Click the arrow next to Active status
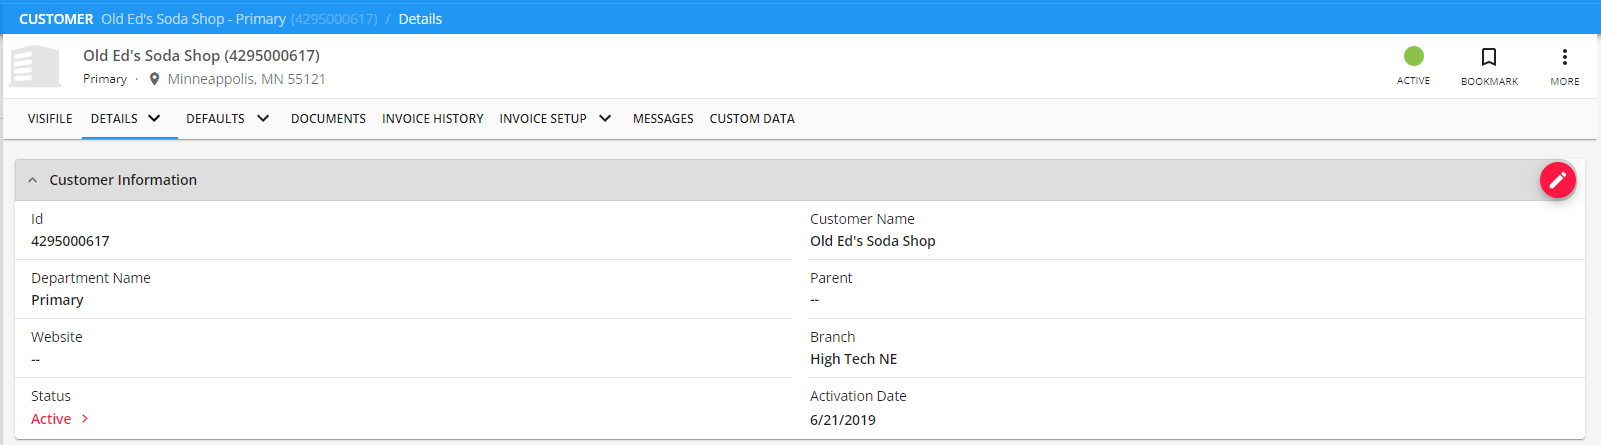This screenshot has width=1601, height=445. point(85,419)
